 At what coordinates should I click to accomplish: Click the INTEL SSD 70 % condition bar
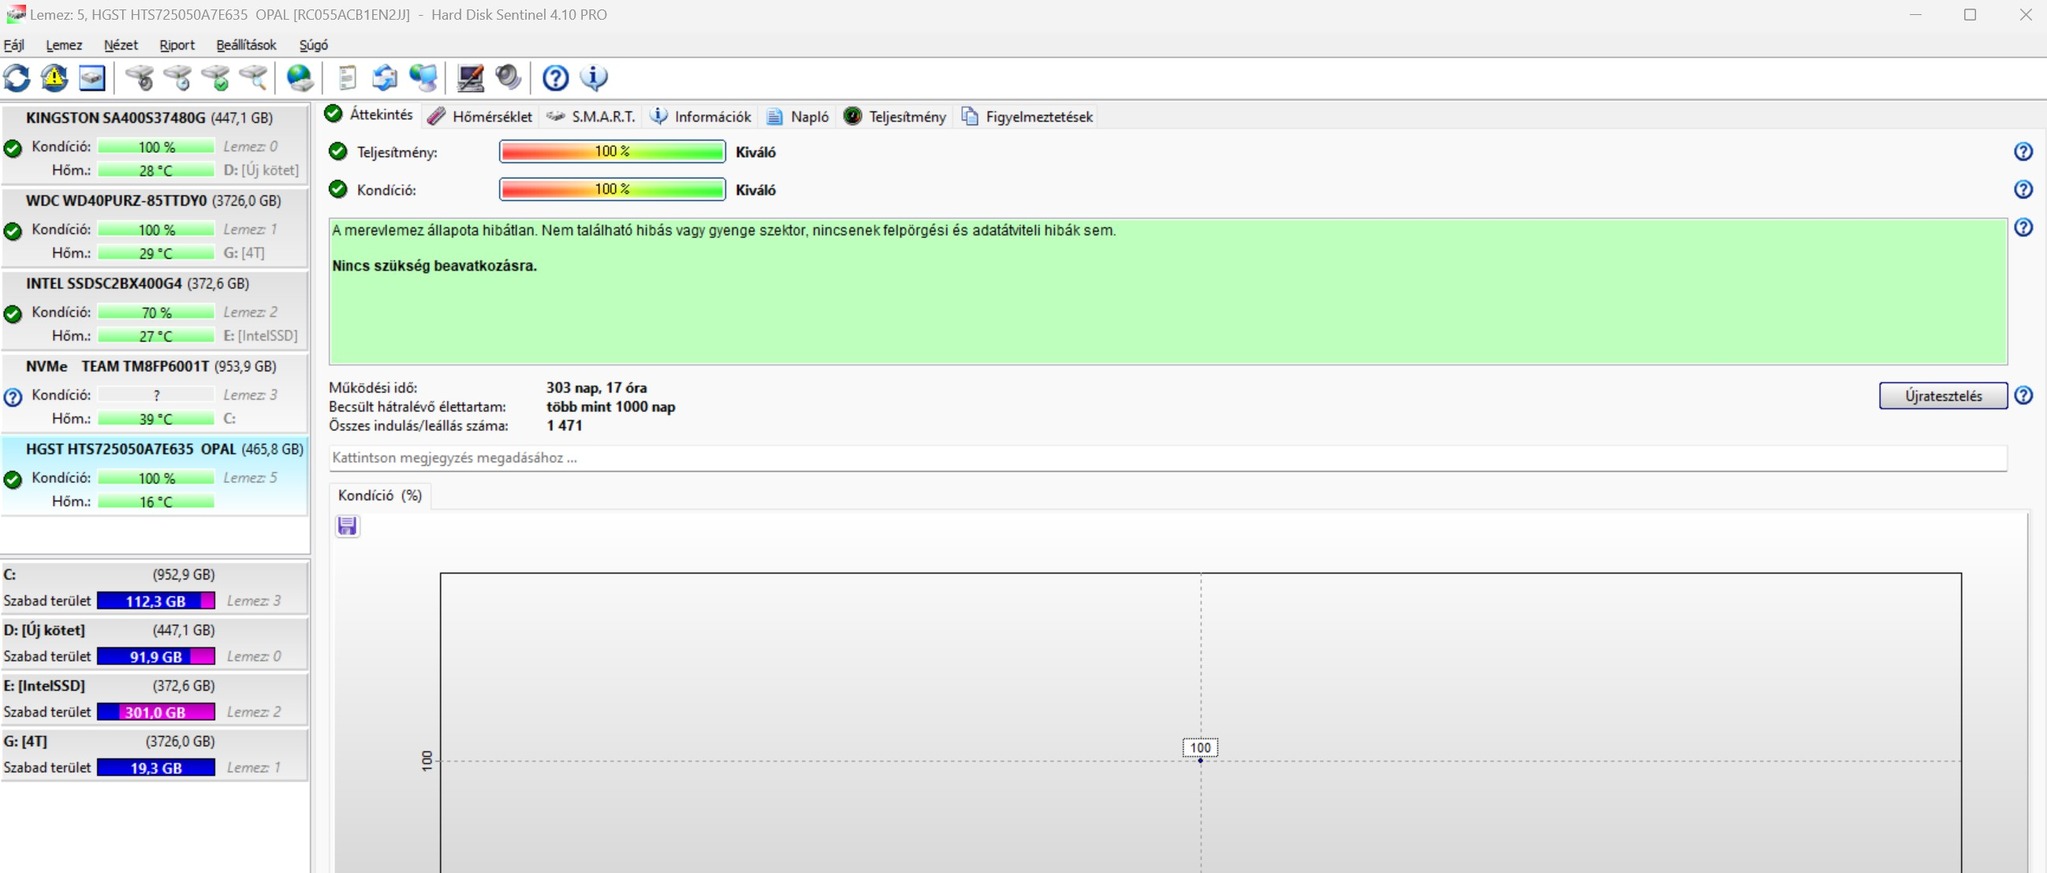[x=156, y=312]
